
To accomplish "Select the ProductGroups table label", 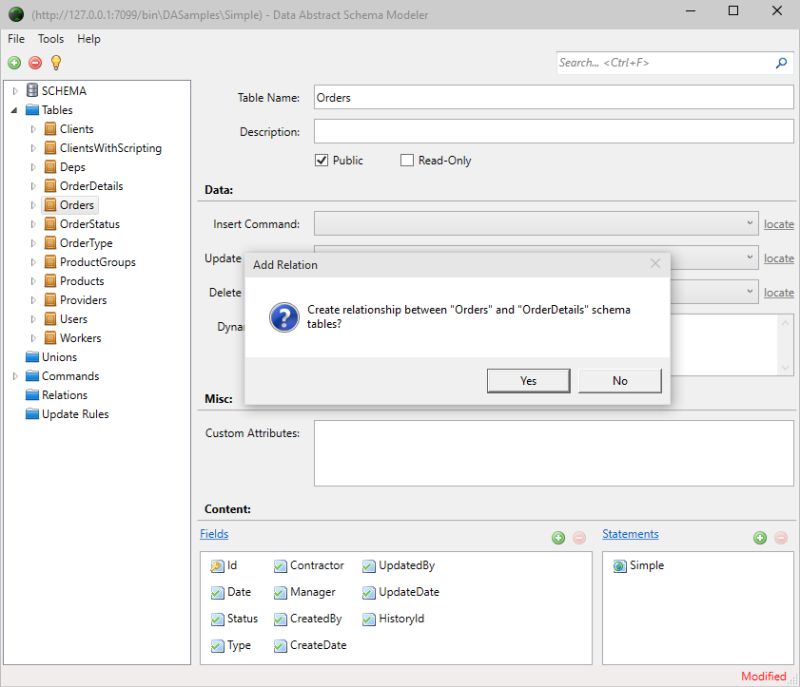I will point(97,262).
